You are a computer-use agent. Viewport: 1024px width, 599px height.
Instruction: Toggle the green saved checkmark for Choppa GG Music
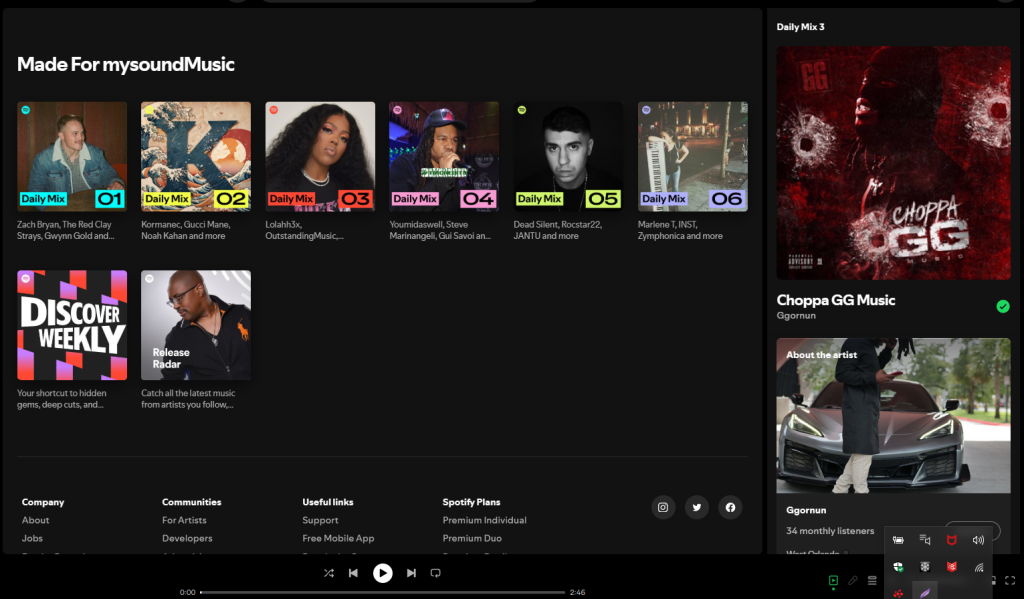tap(1003, 306)
